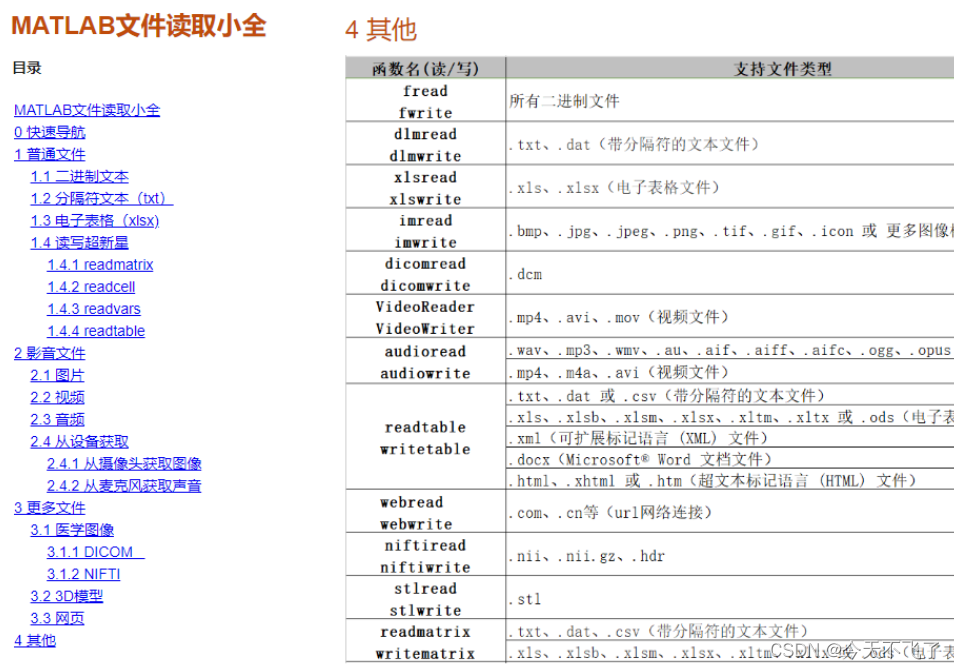Screen dimensions: 954x669
Task: Select the writematrix function name
Action: [x=425, y=653]
